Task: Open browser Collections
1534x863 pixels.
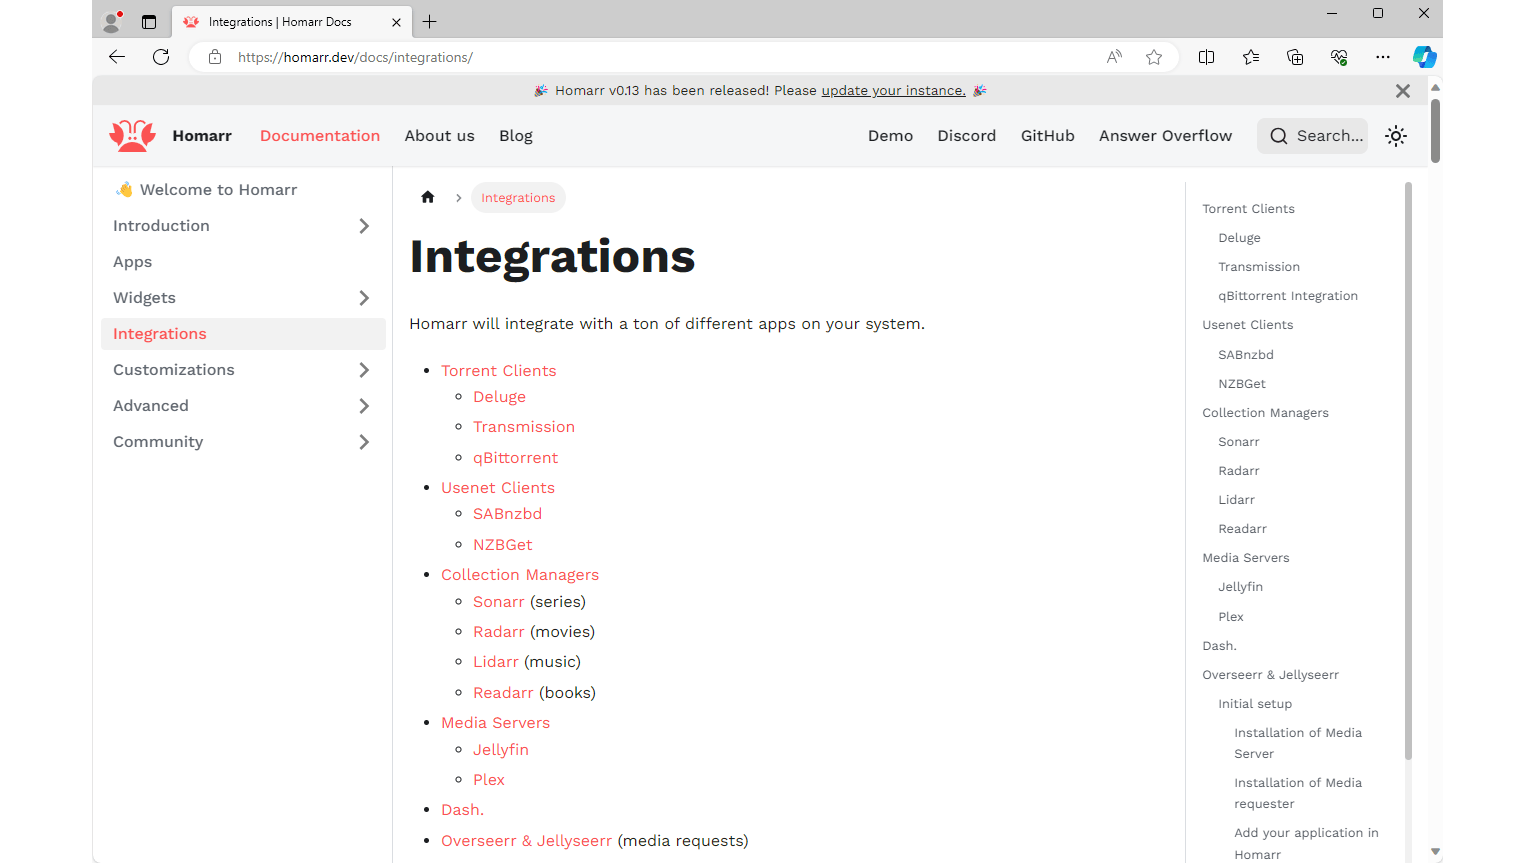Action: [x=1295, y=57]
